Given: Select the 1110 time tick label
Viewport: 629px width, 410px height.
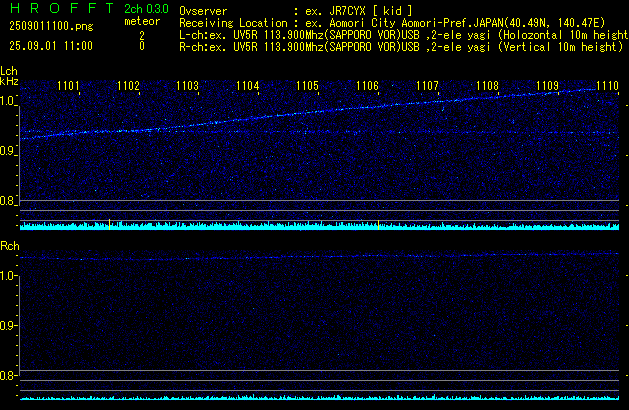Looking at the screenshot, I should [607, 86].
